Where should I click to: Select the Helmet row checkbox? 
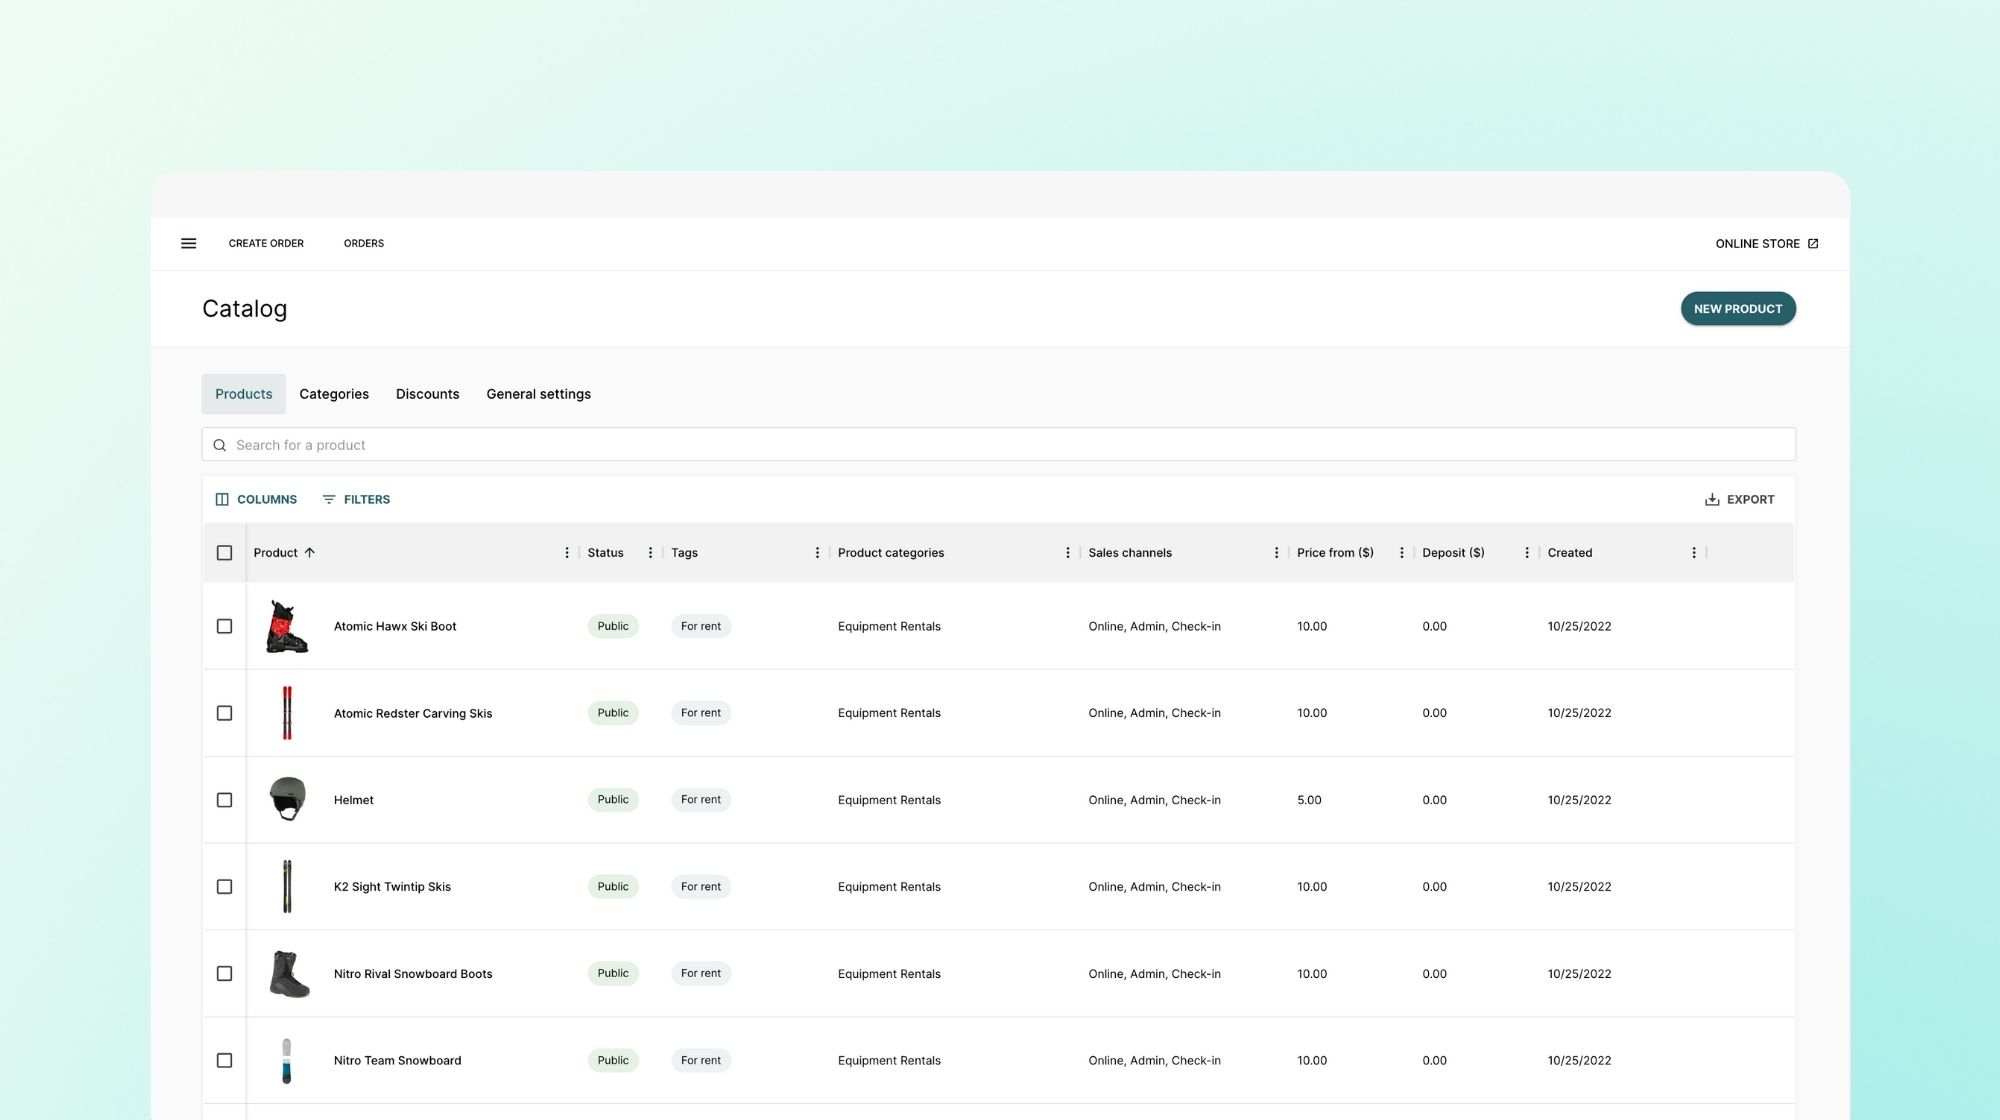point(224,800)
